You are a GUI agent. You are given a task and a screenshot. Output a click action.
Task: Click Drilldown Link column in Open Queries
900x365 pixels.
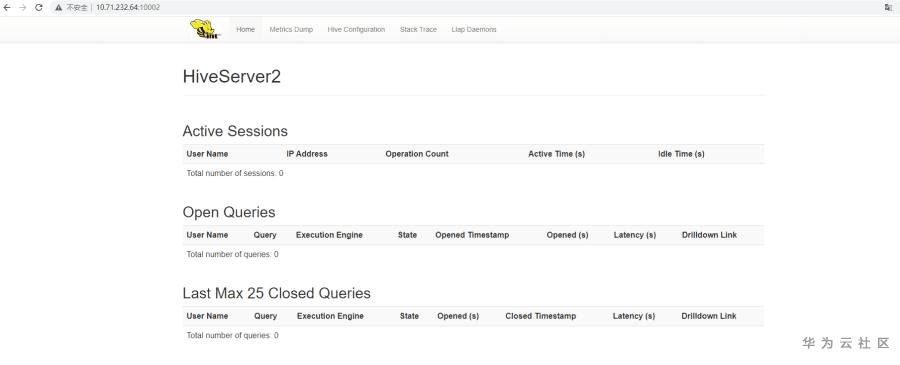[x=709, y=235]
